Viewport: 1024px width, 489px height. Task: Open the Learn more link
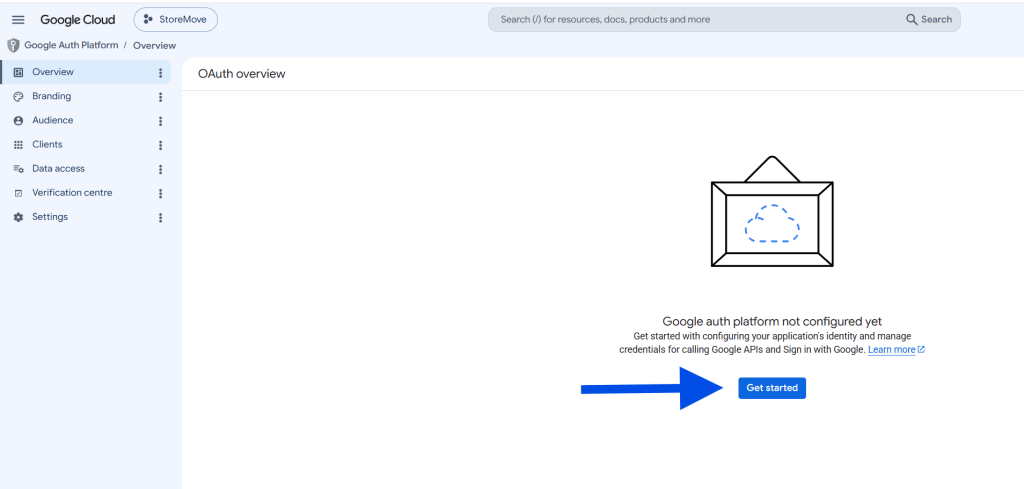(x=896, y=350)
